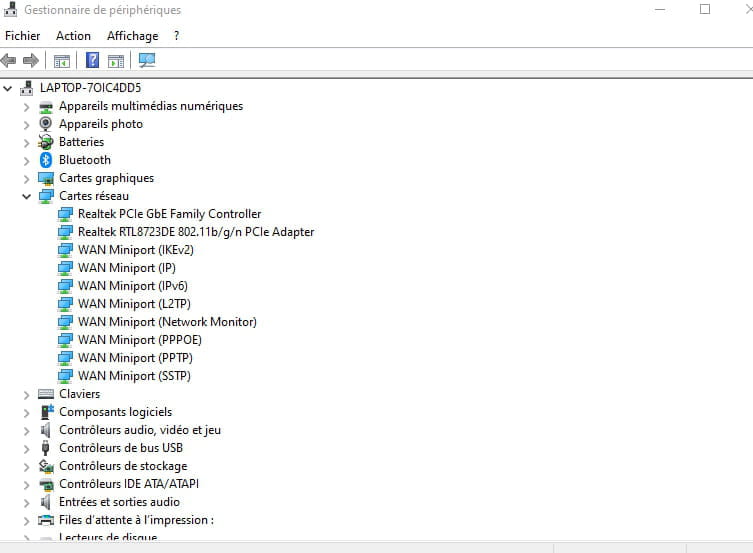Click the Bluetooth category icon
The width and height of the screenshot is (753, 553).
point(46,160)
